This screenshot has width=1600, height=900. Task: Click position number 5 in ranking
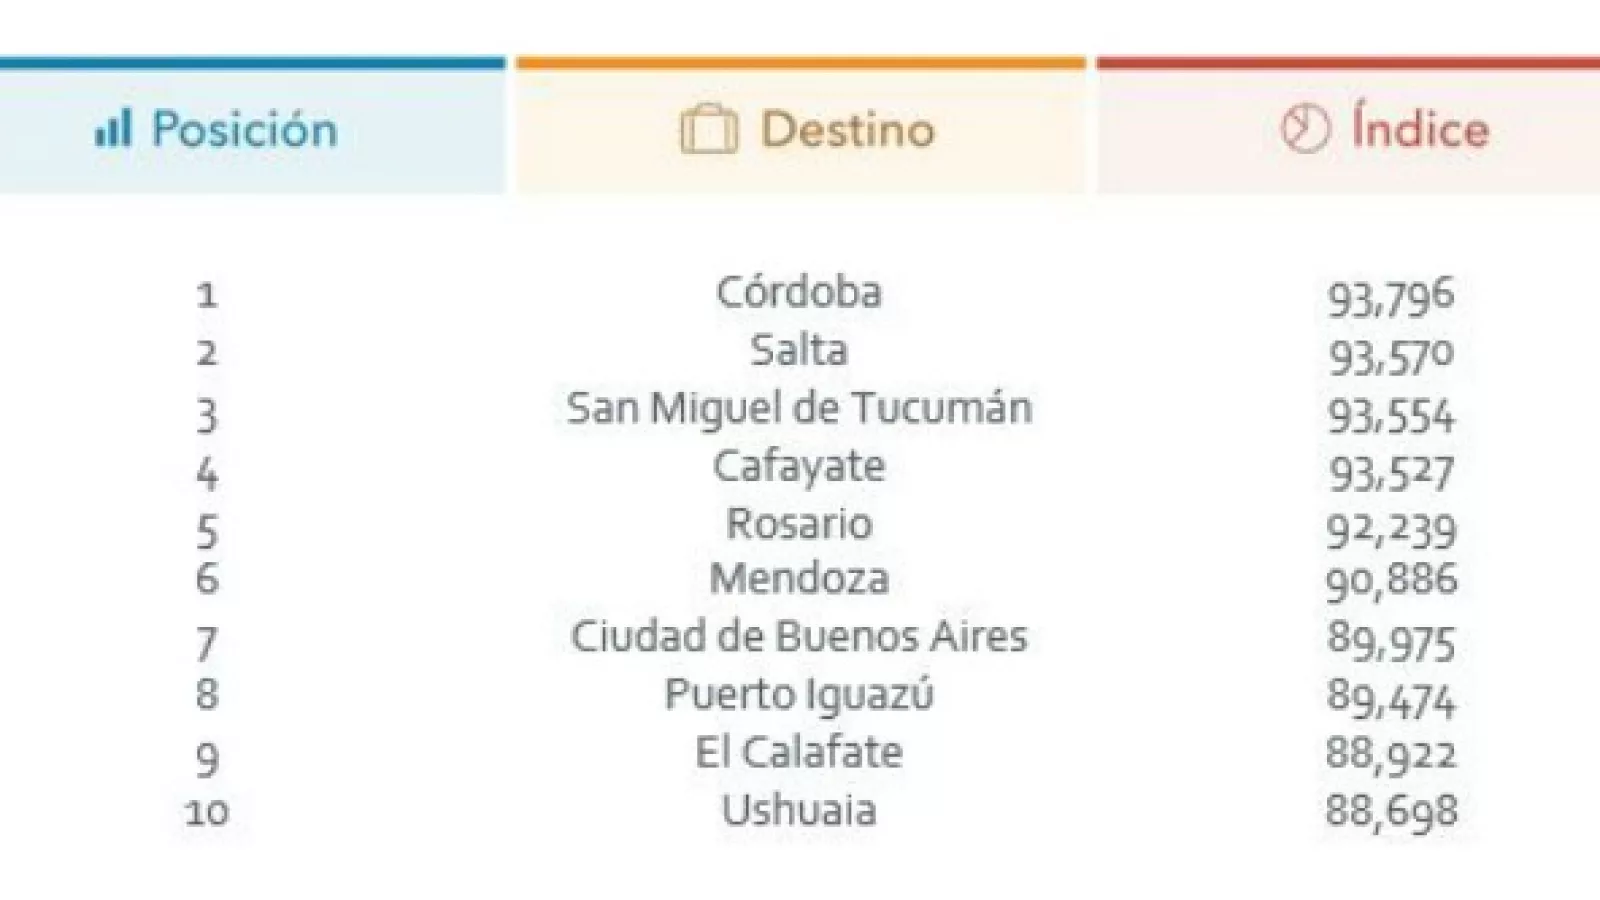(x=206, y=530)
